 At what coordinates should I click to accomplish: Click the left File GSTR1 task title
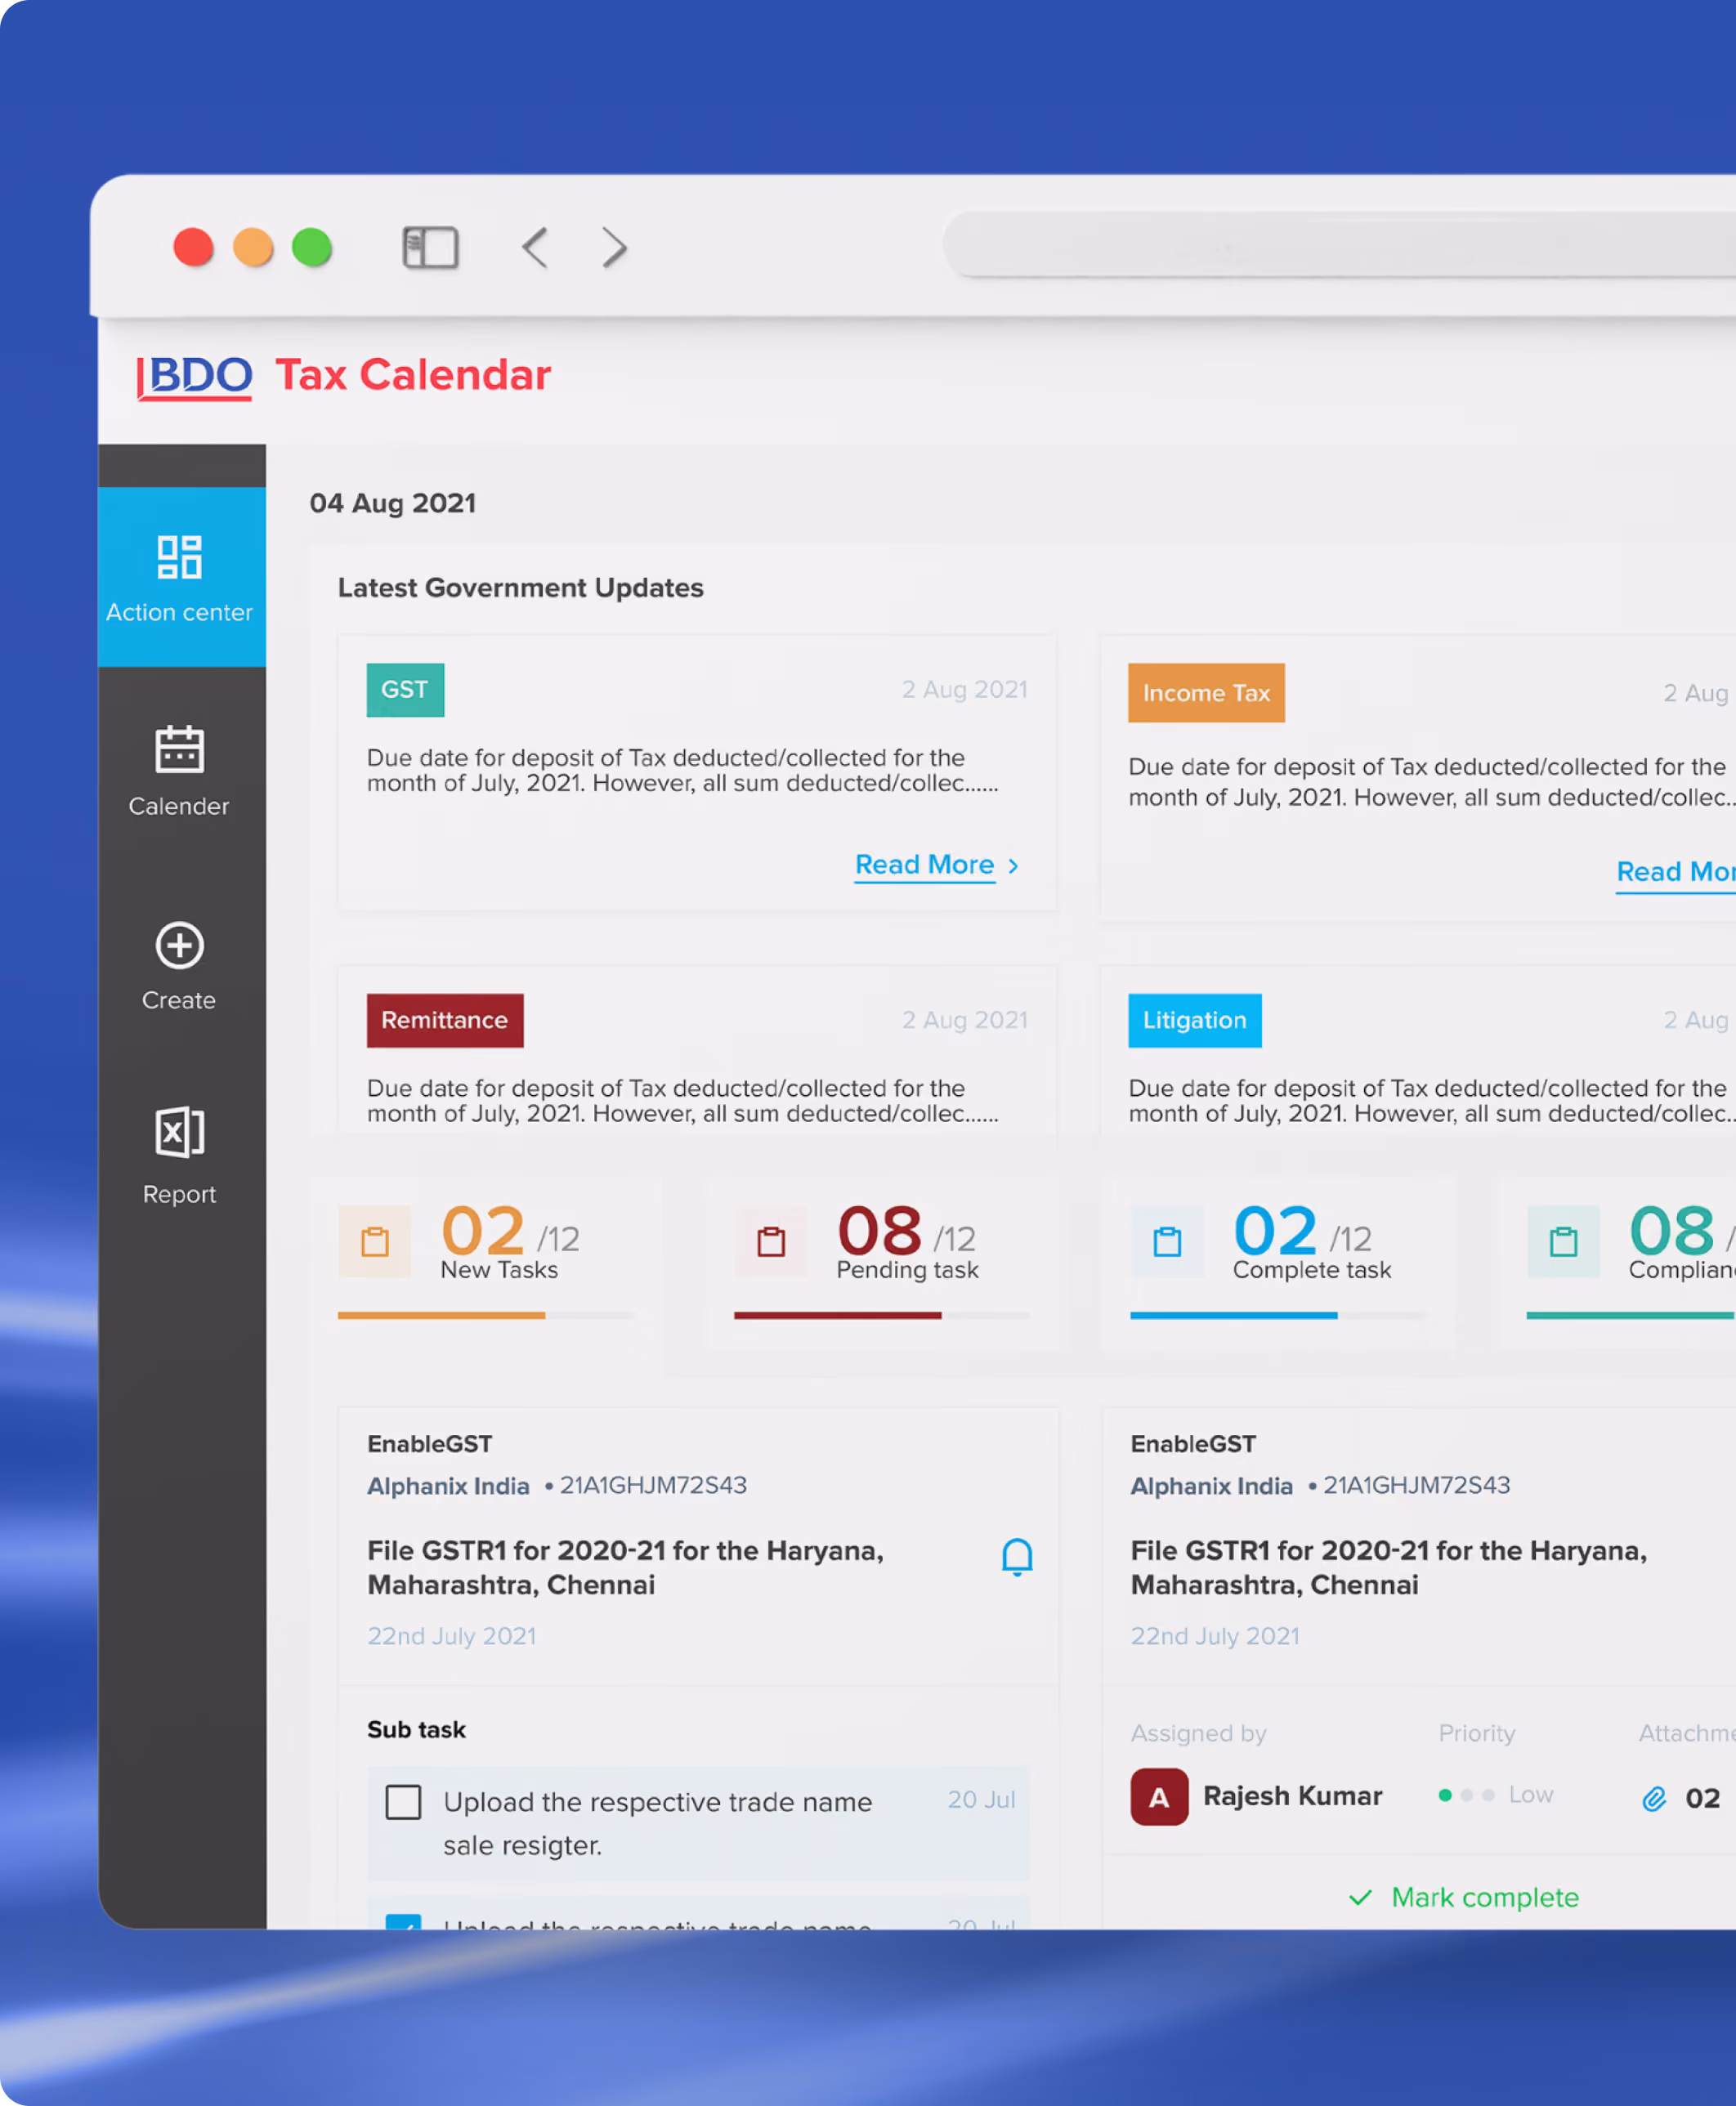(625, 1567)
